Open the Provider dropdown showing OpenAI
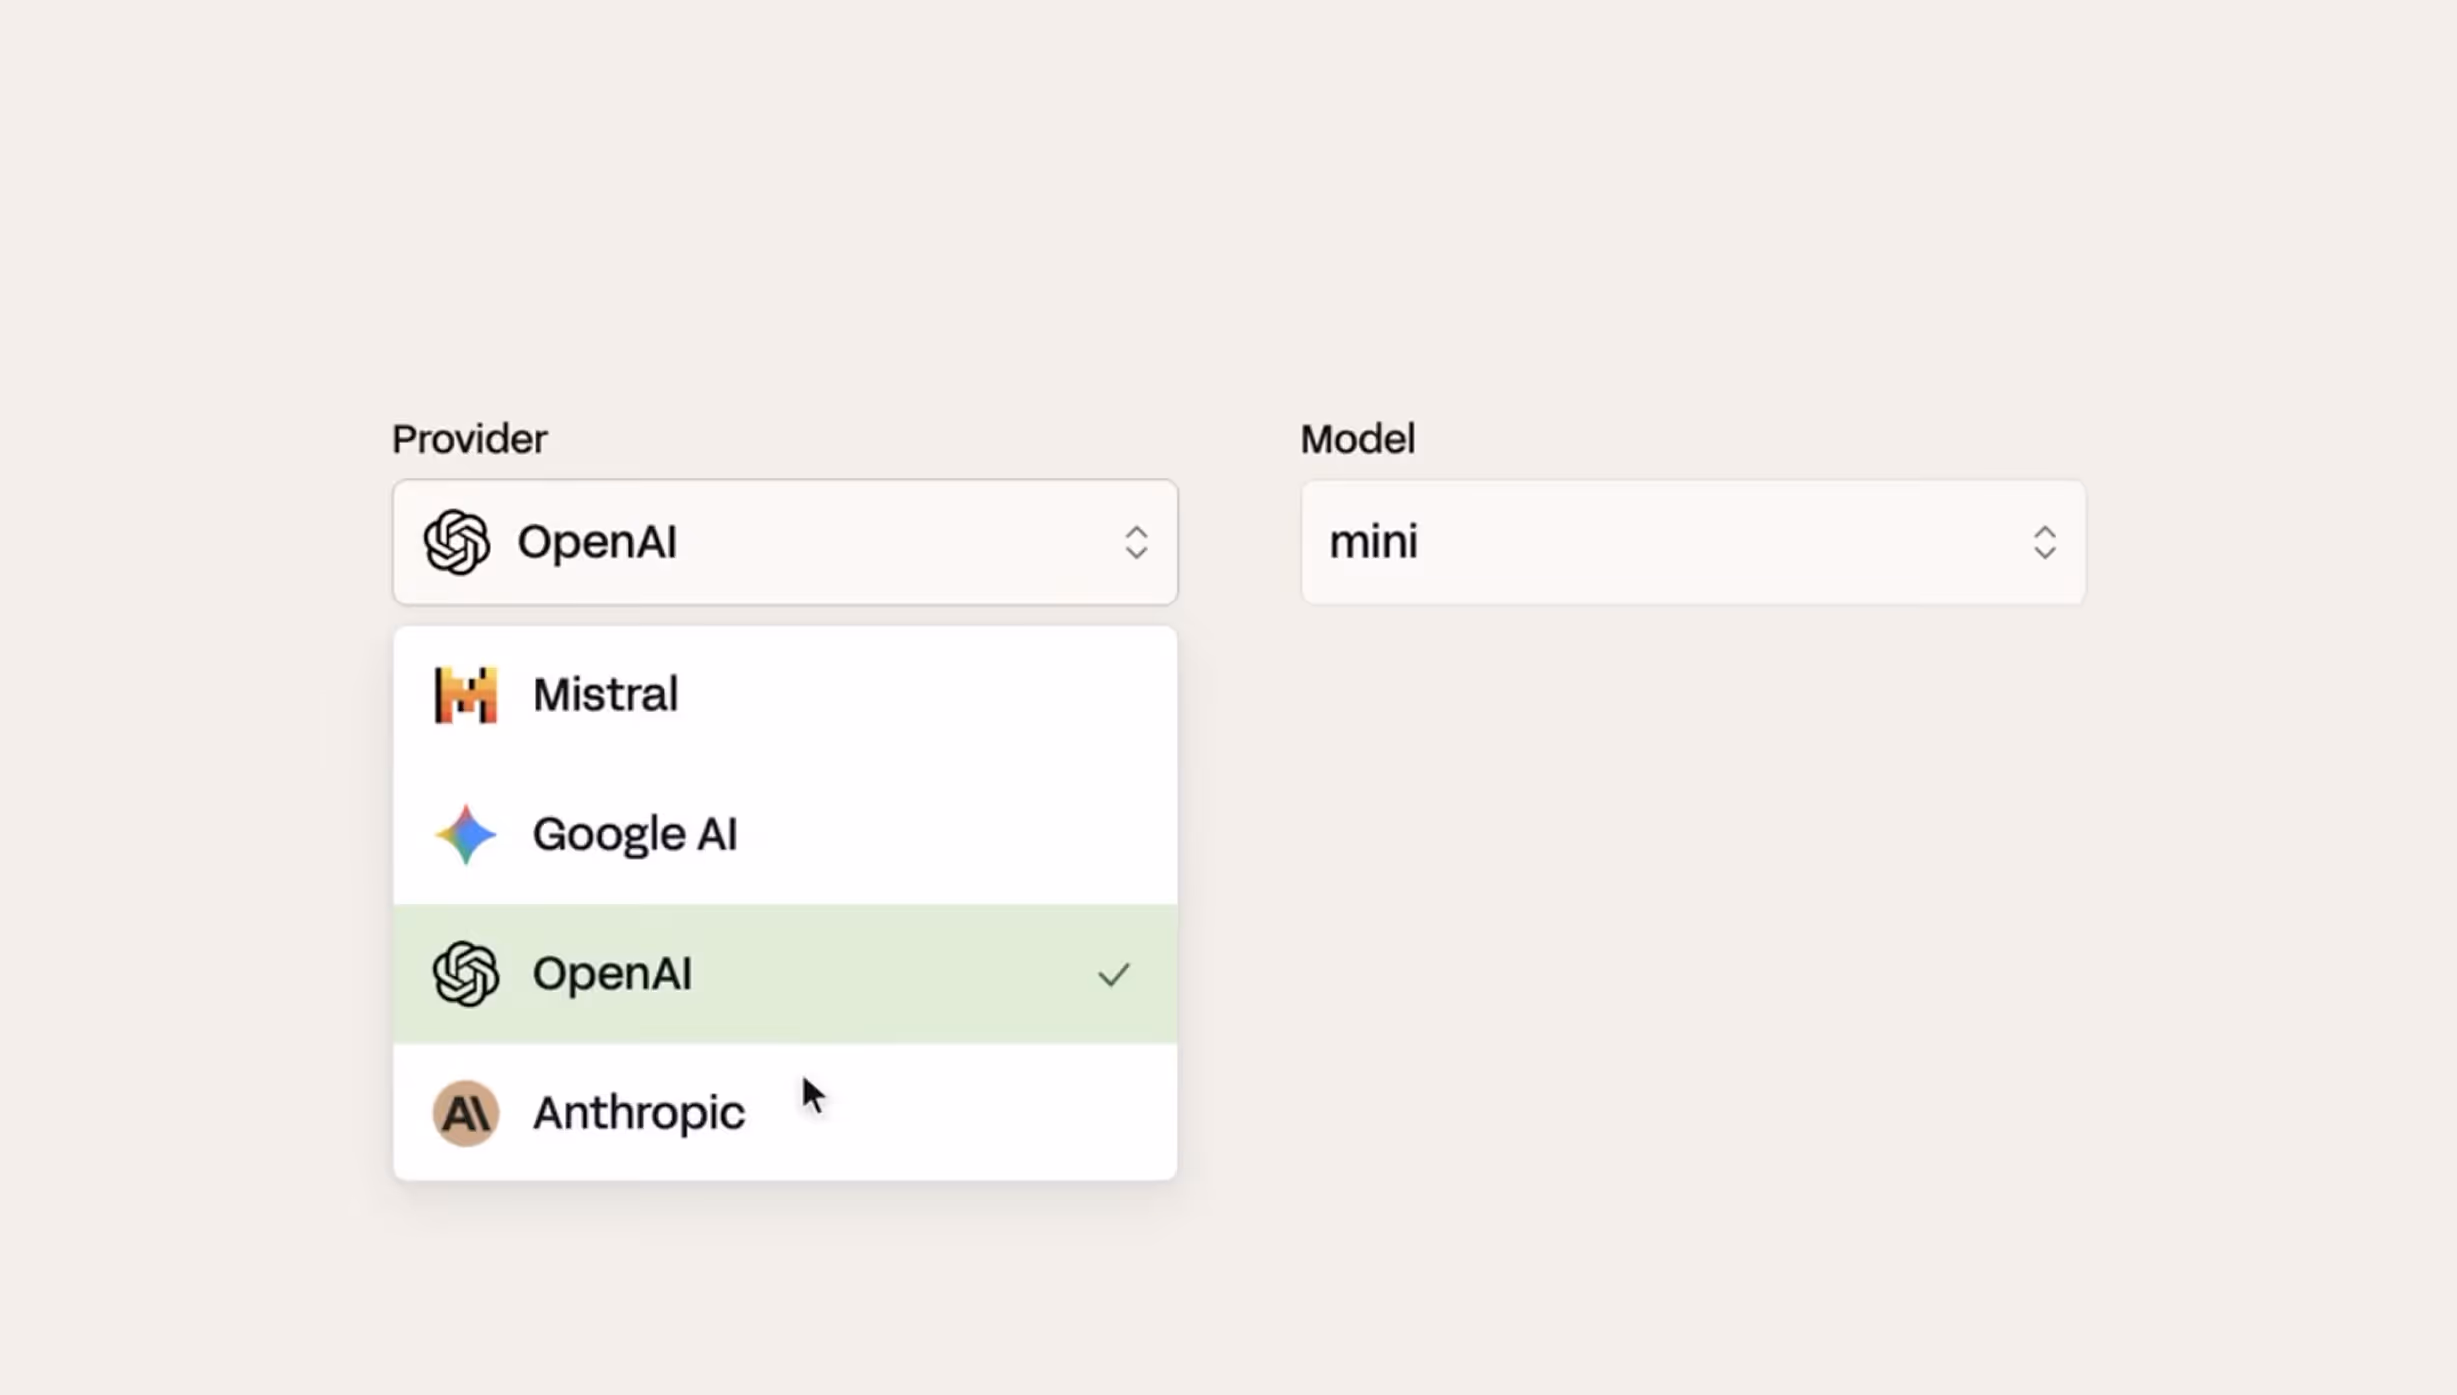Screen dimensions: 2457x1395 click(x=785, y=542)
